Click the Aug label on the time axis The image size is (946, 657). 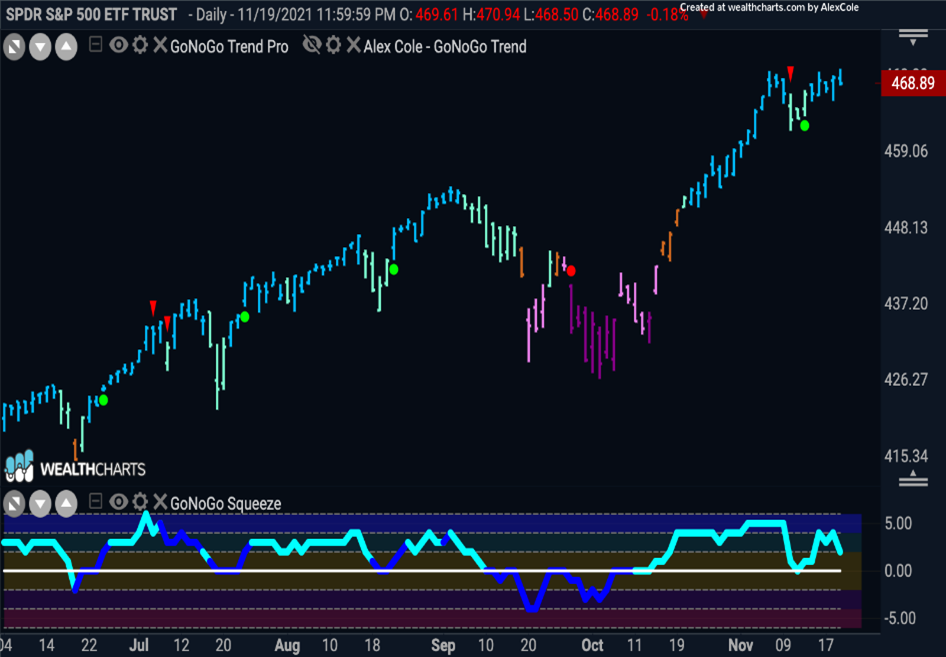287,645
